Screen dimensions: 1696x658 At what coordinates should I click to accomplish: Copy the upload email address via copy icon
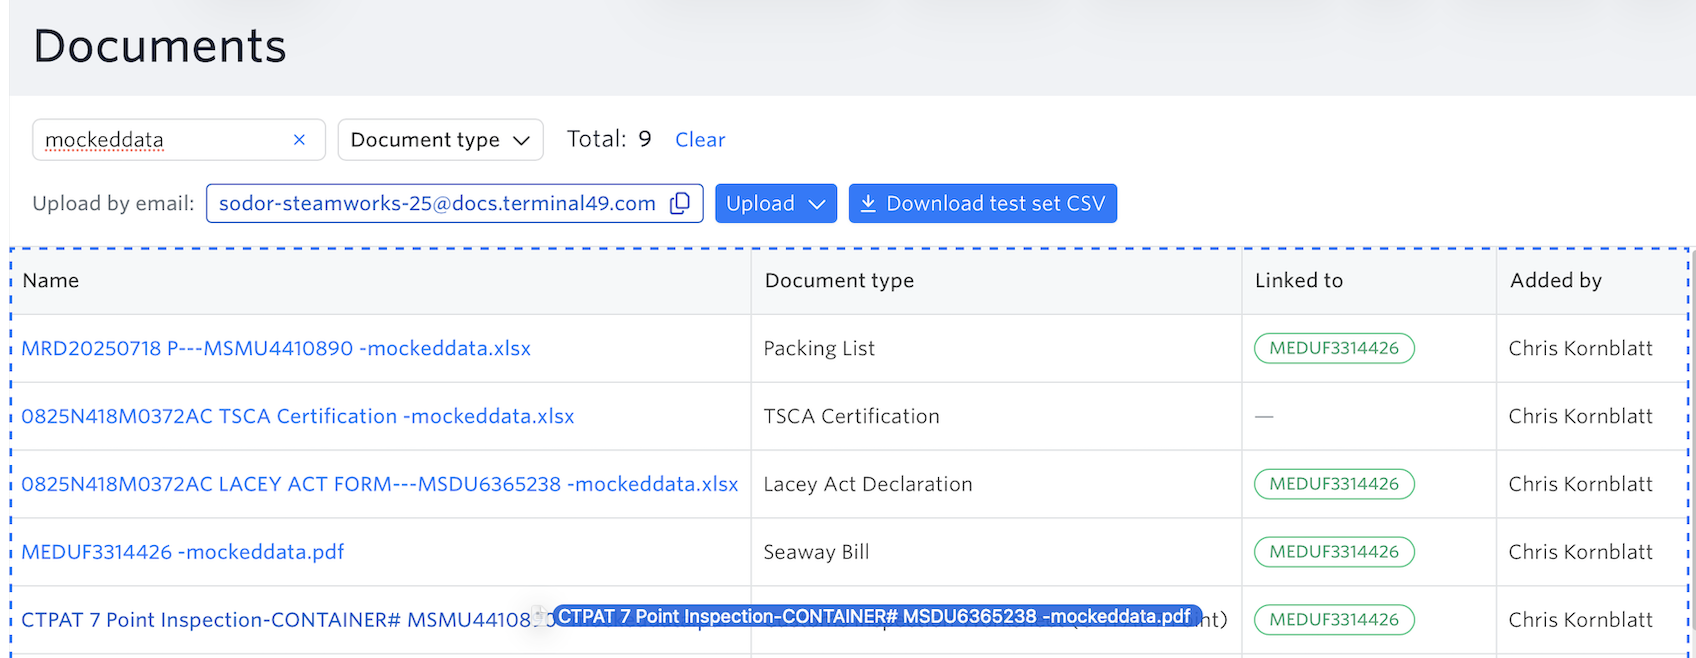click(680, 203)
